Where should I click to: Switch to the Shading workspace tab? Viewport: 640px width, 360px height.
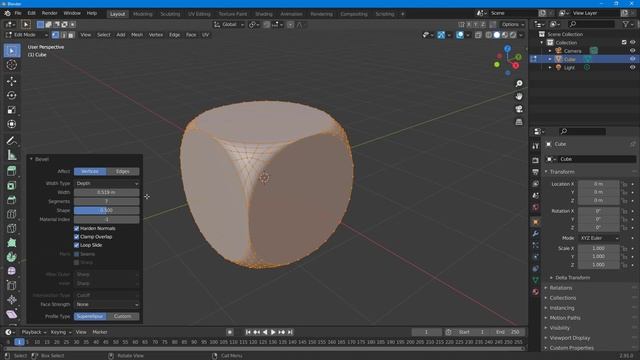(264, 14)
